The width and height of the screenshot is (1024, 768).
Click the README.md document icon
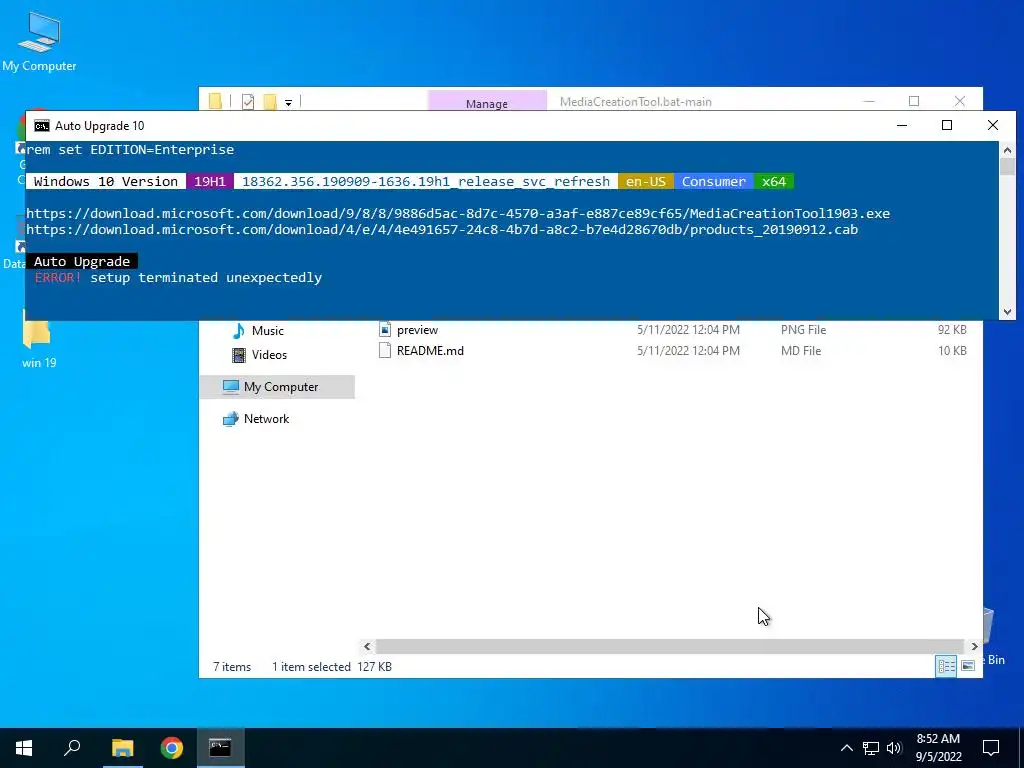click(385, 350)
